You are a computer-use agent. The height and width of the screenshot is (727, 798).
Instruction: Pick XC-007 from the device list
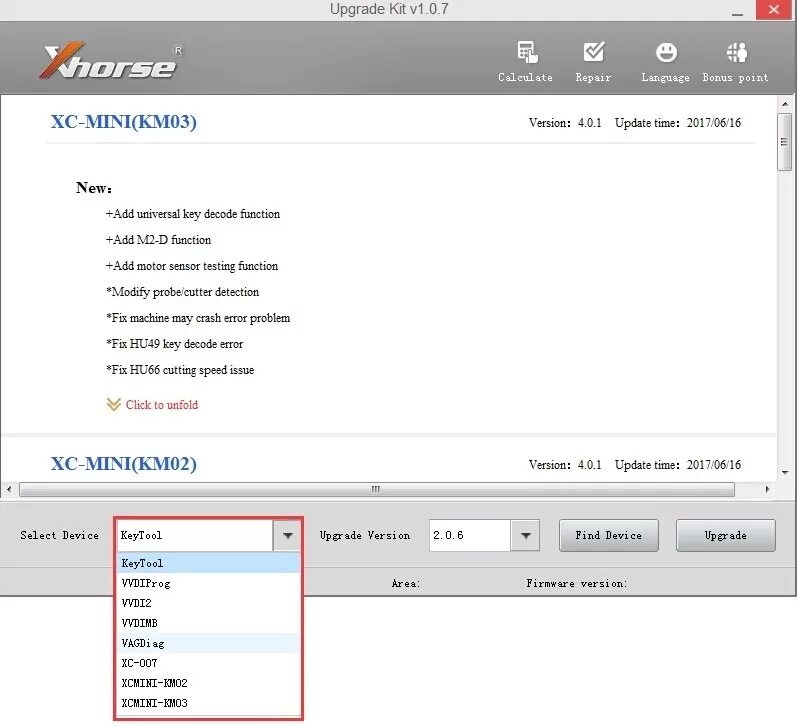coord(208,663)
